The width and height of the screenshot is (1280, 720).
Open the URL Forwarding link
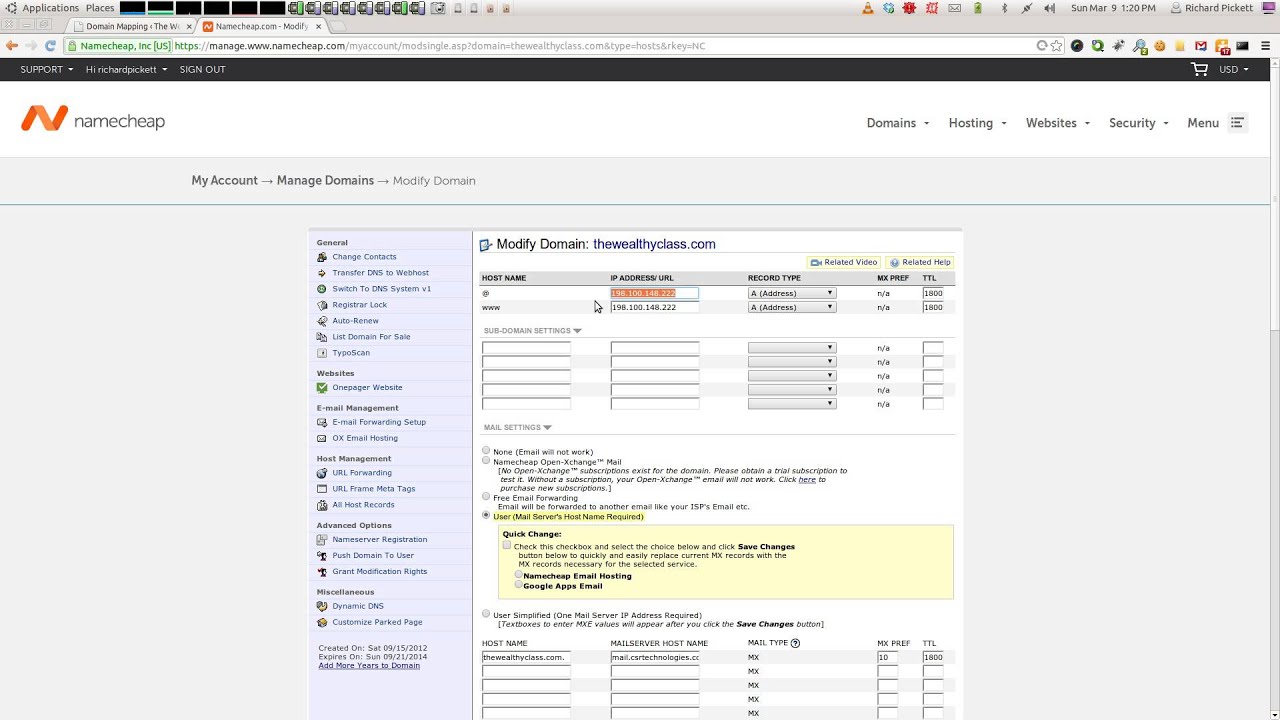(x=362, y=473)
